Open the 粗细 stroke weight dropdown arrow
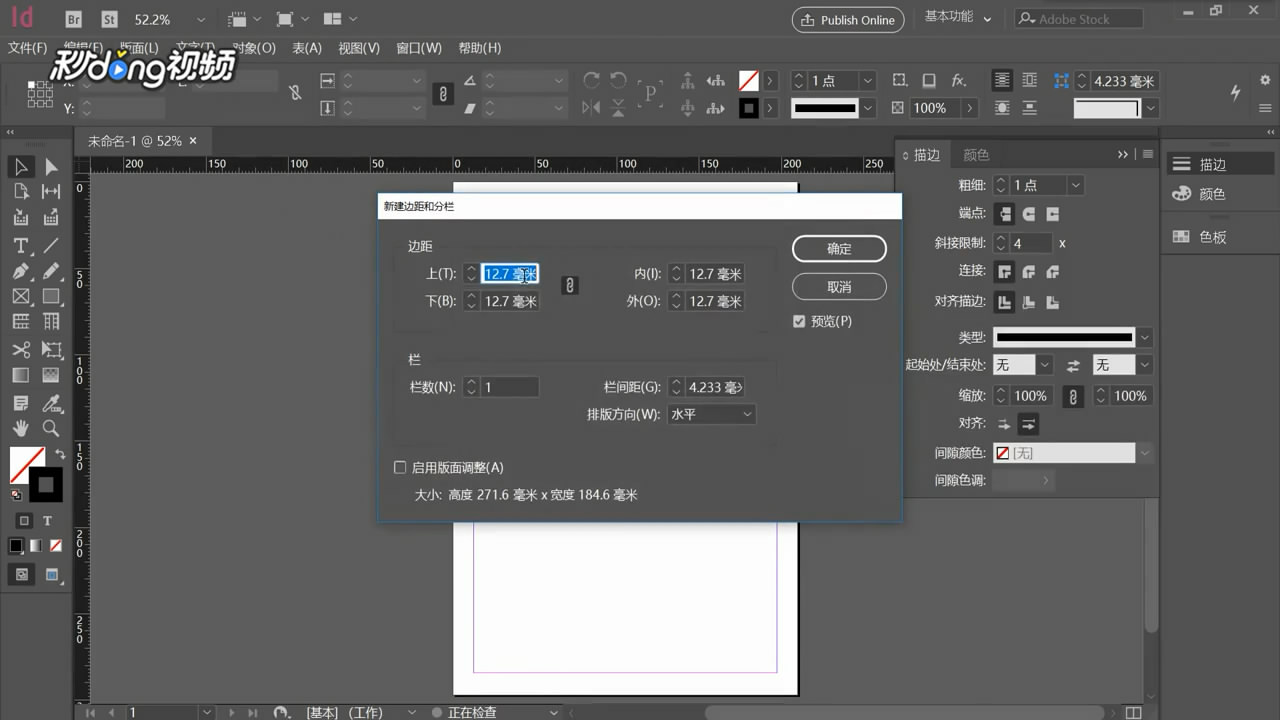This screenshot has height=720, width=1280. click(x=1075, y=185)
